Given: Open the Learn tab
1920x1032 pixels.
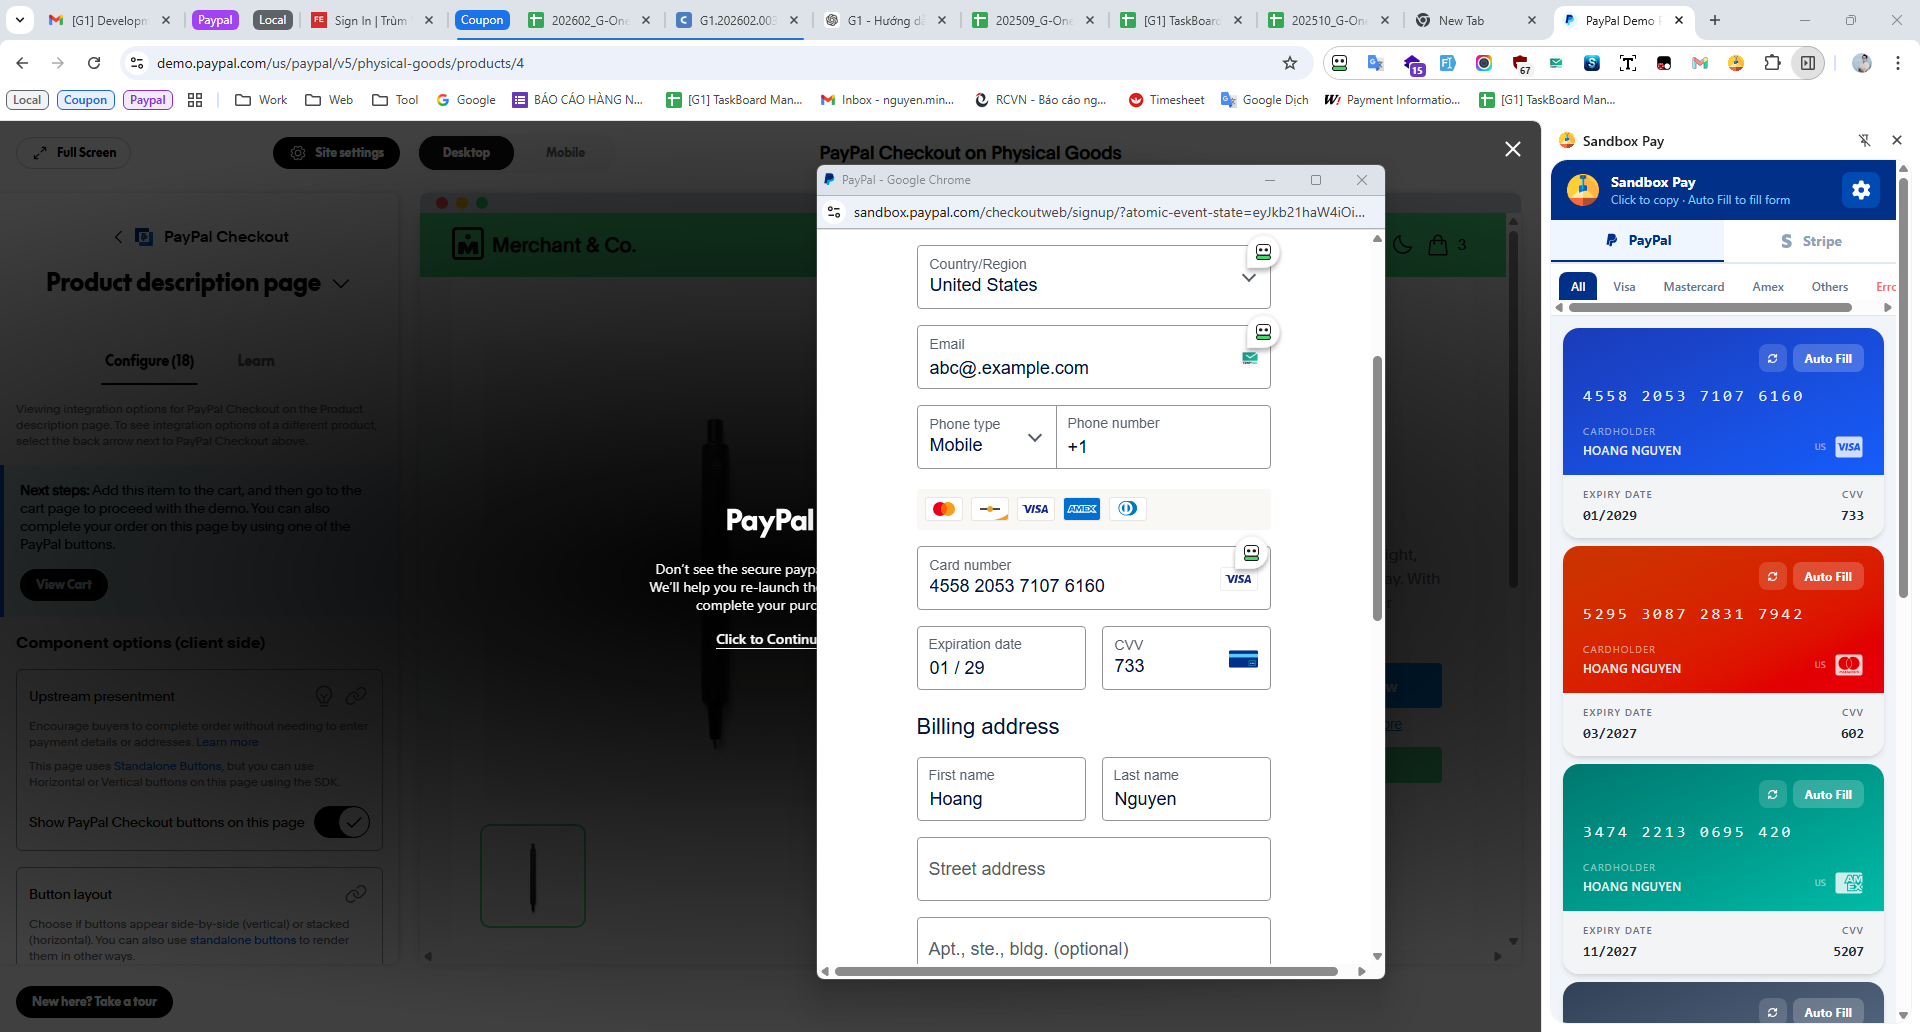Looking at the screenshot, I should [x=256, y=361].
